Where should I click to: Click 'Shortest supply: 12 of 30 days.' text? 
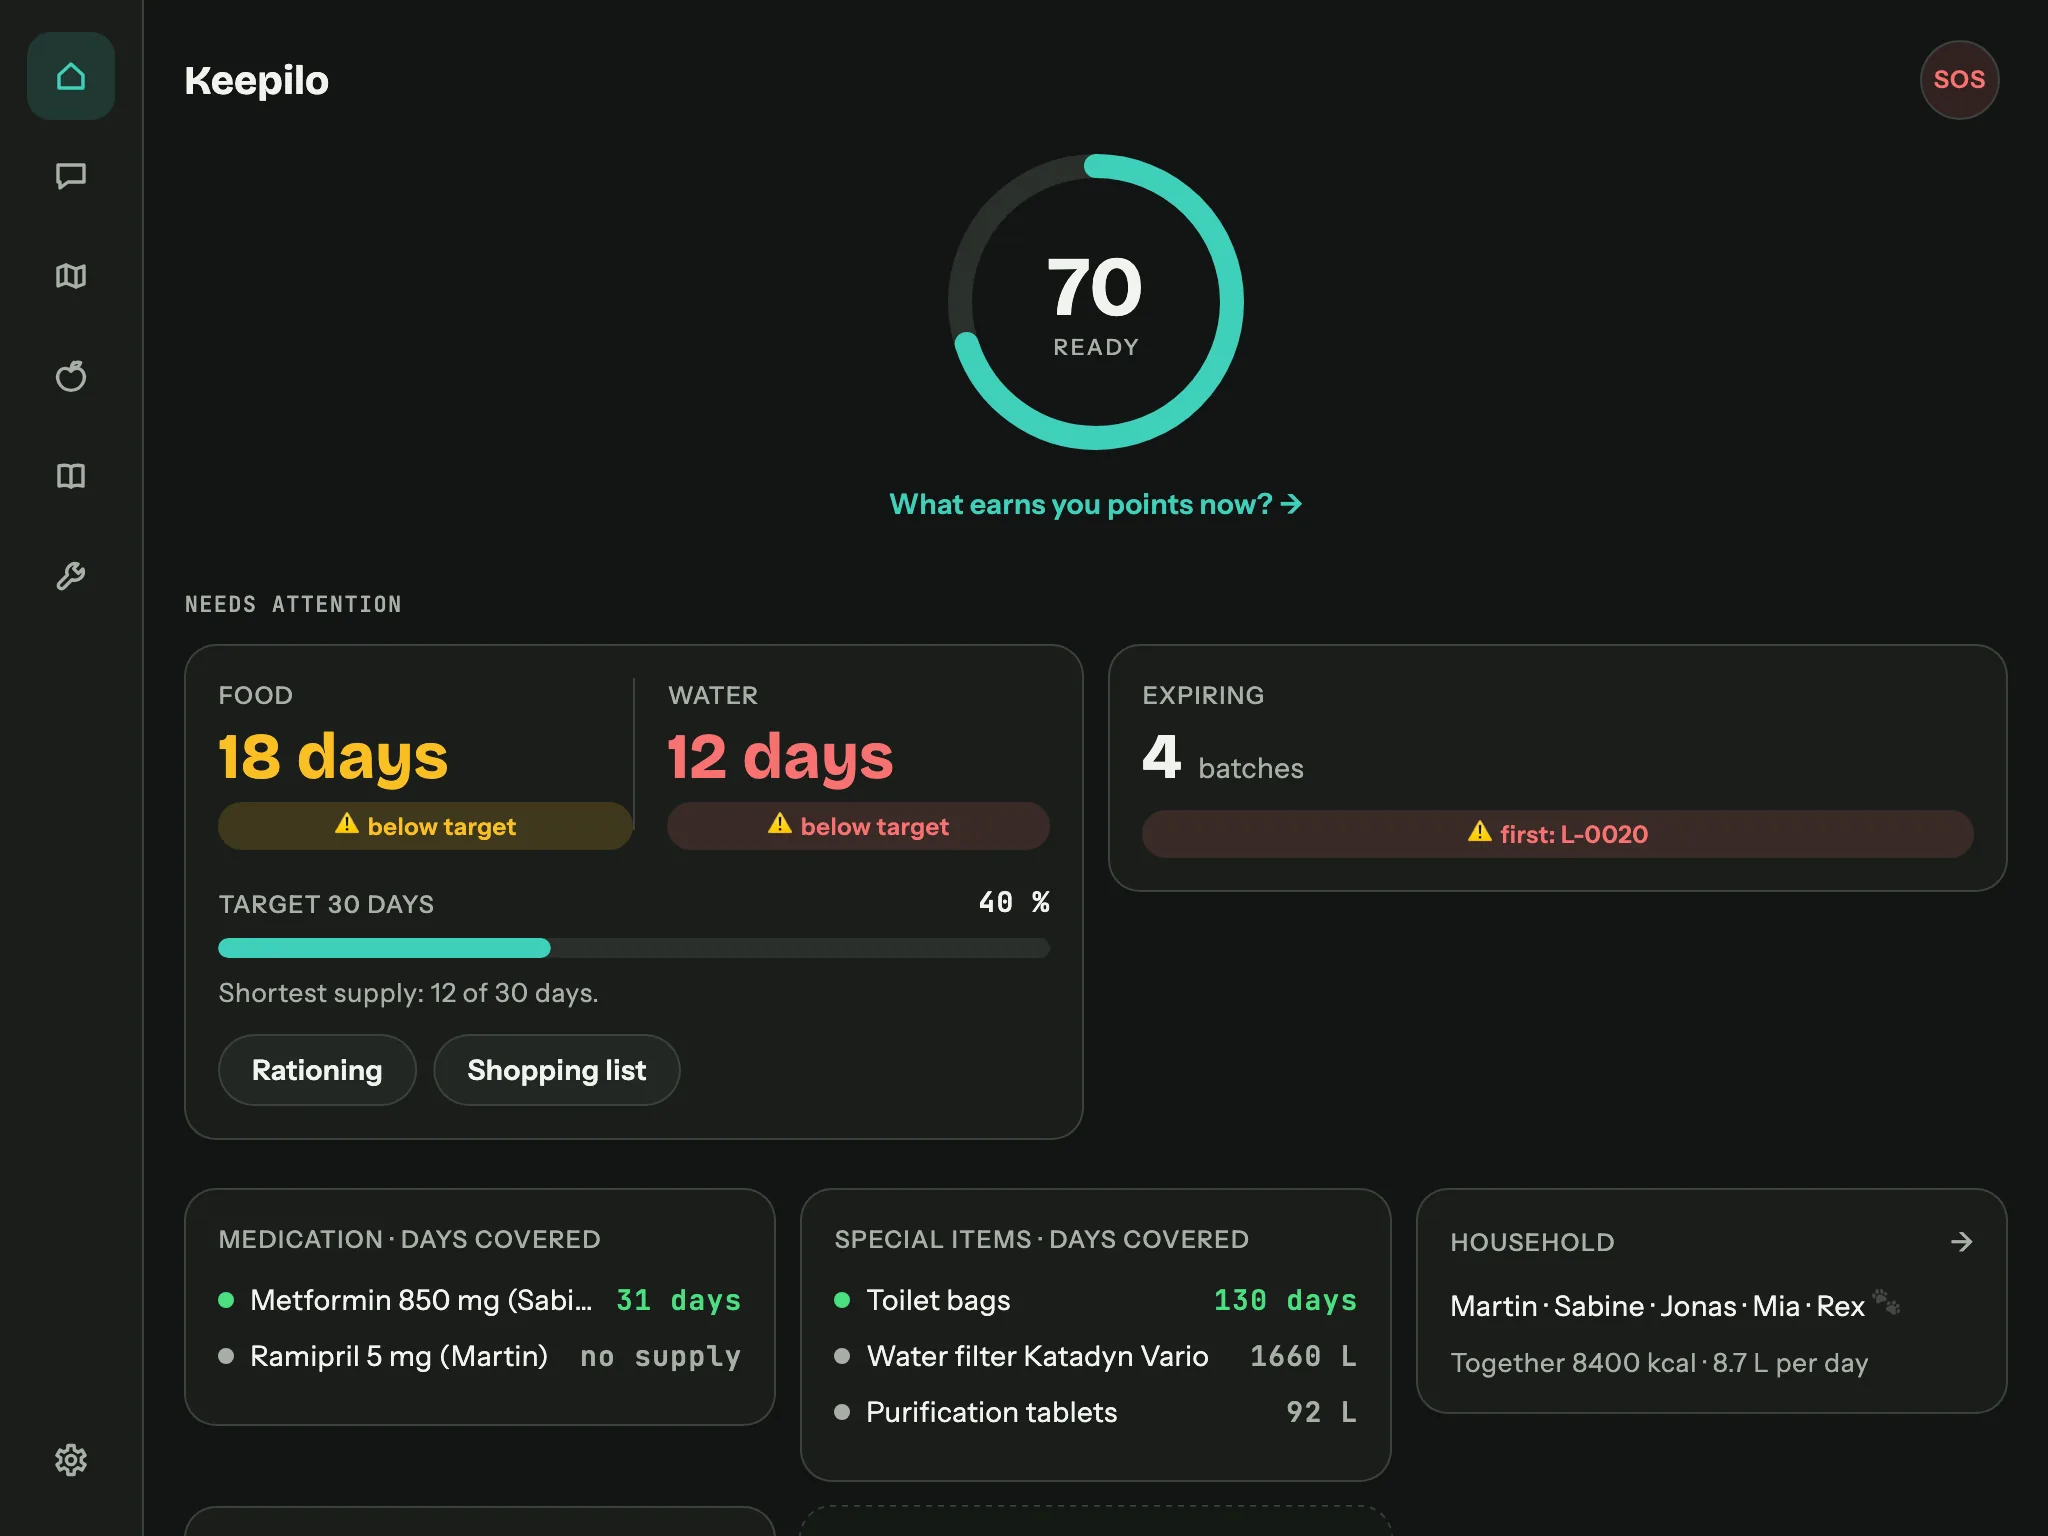pyautogui.click(x=409, y=993)
